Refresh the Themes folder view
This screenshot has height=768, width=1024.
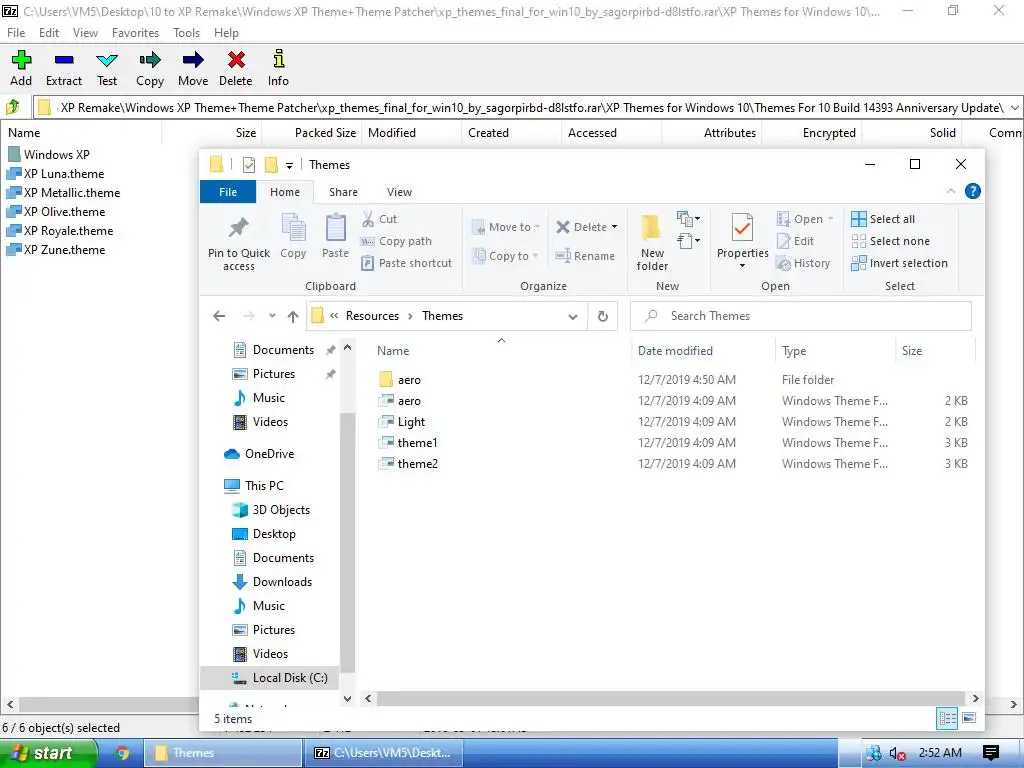(603, 316)
